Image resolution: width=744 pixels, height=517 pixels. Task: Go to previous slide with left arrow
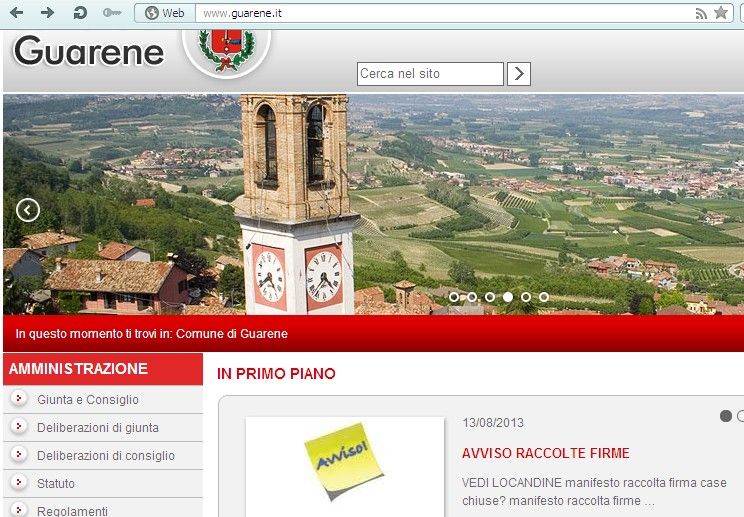tap(28, 210)
